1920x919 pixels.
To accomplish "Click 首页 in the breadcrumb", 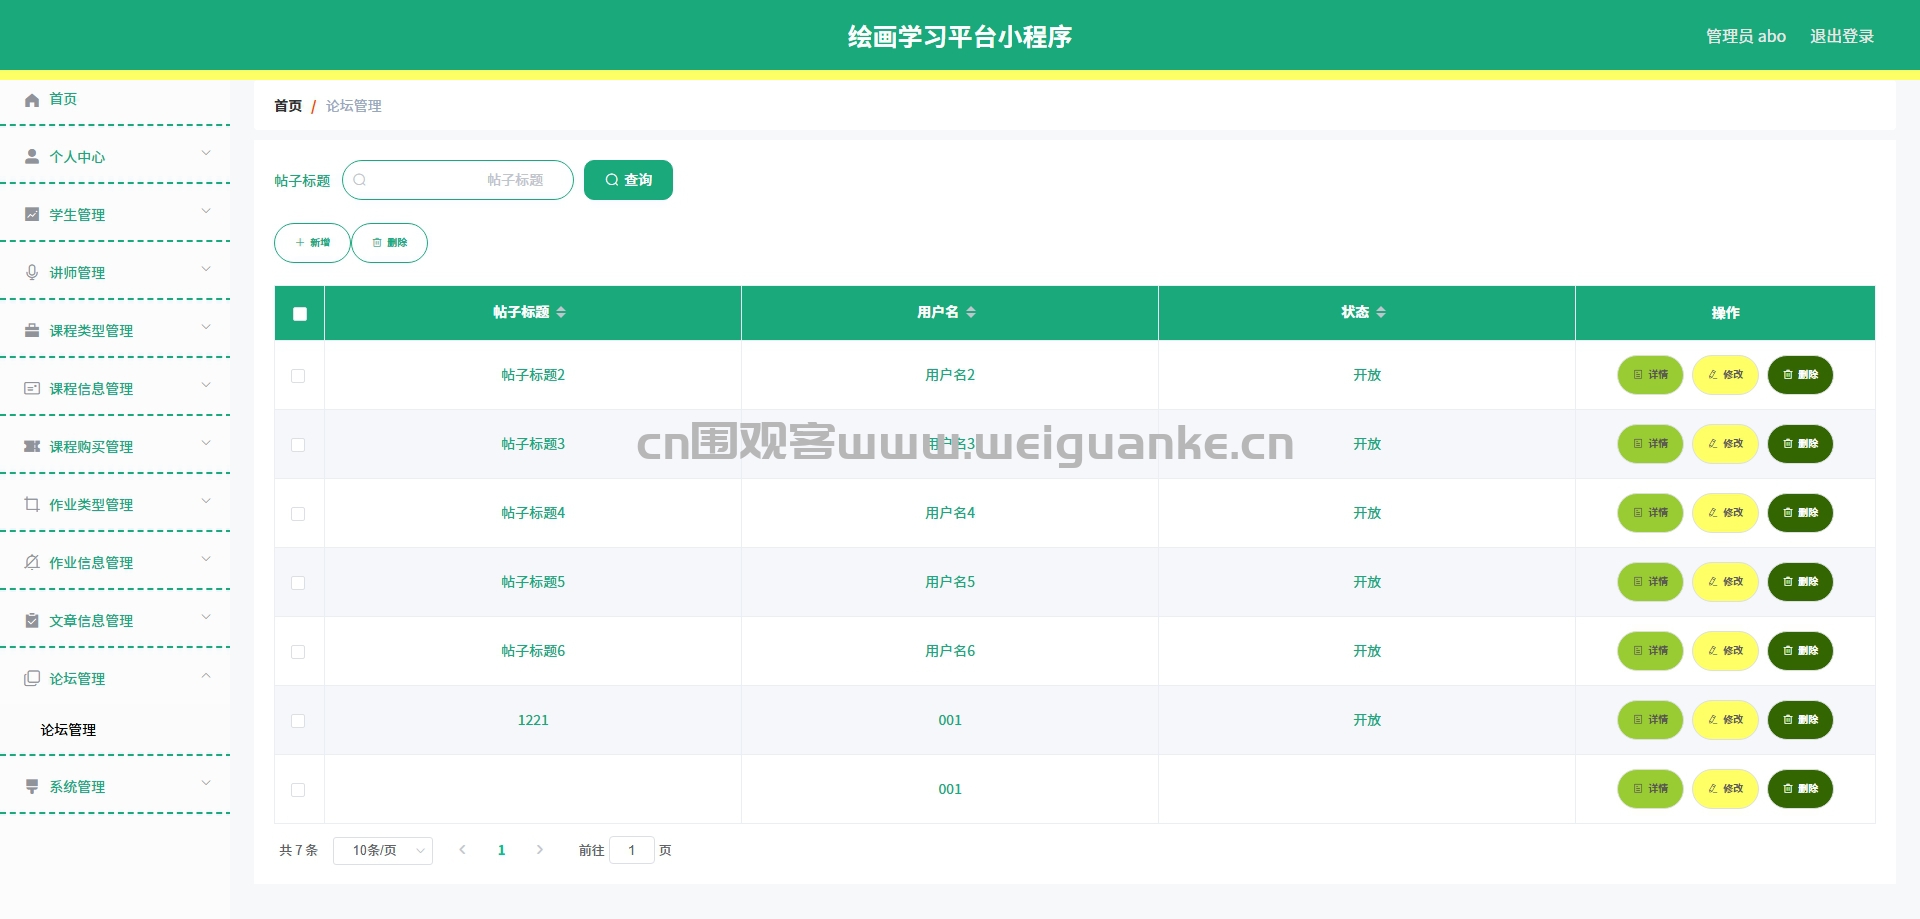I will point(288,106).
